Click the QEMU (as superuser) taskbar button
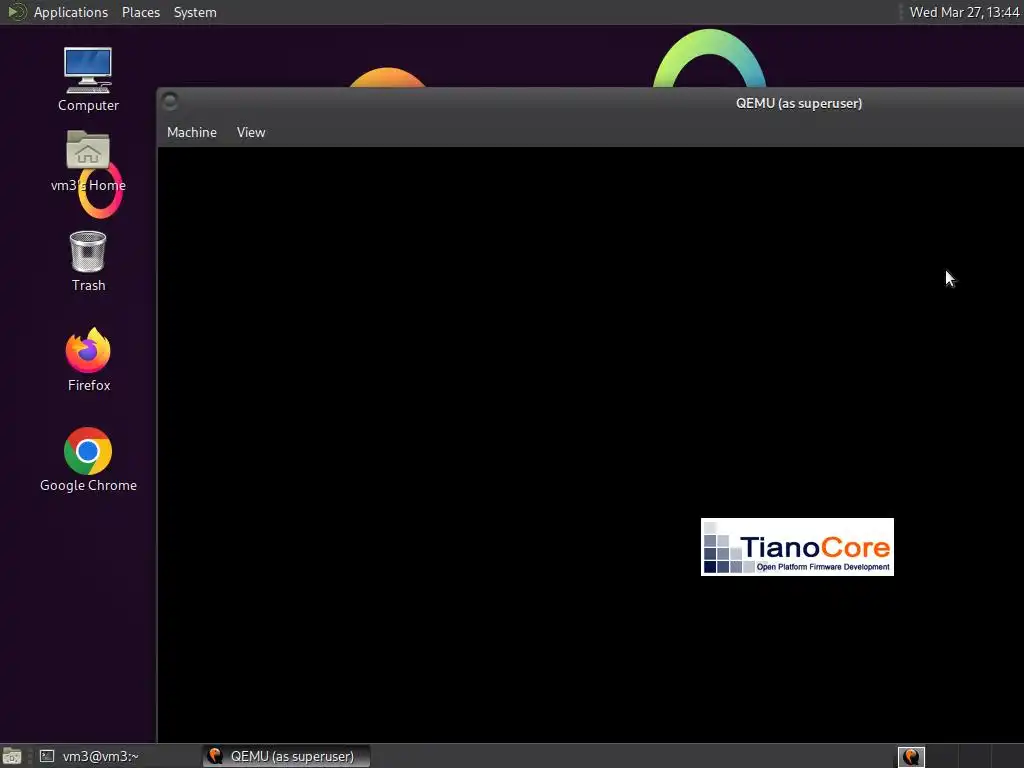The width and height of the screenshot is (1024, 768). pos(287,756)
